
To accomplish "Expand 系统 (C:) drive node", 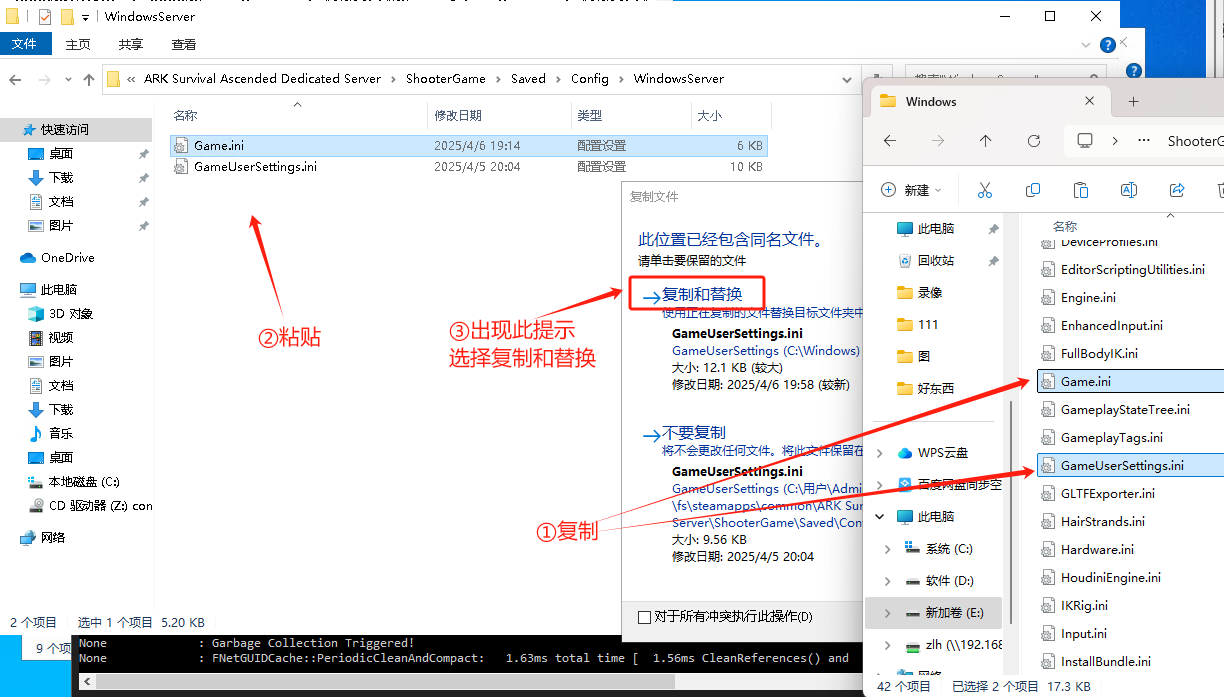I will [887, 549].
